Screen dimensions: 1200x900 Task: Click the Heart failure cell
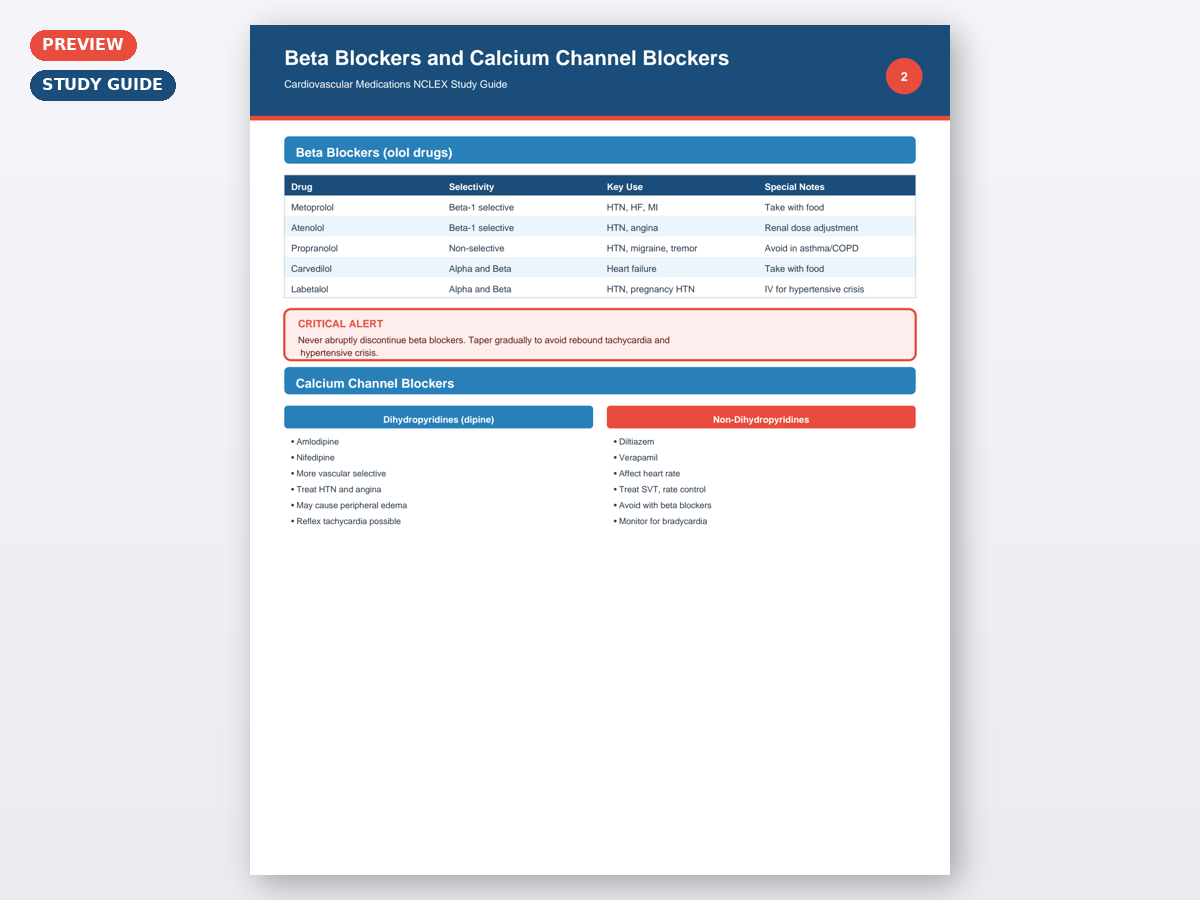pyautogui.click(x=632, y=269)
